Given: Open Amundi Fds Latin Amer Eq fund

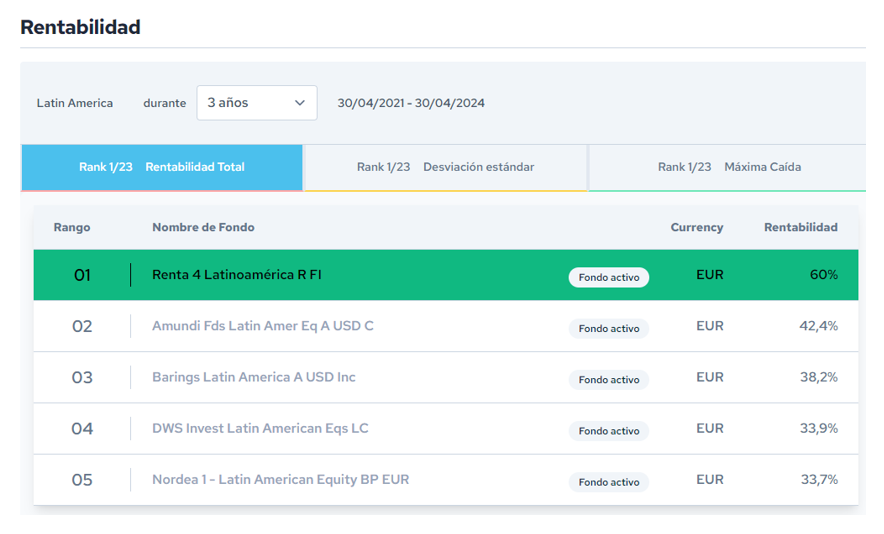Looking at the screenshot, I should click(263, 326).
